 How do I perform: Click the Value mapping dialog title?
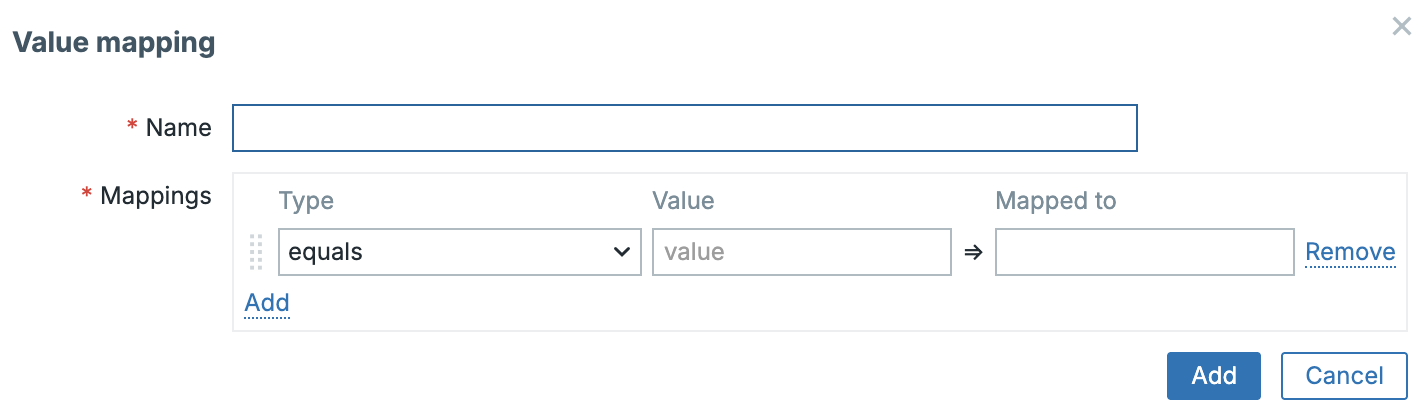point(114,43)
